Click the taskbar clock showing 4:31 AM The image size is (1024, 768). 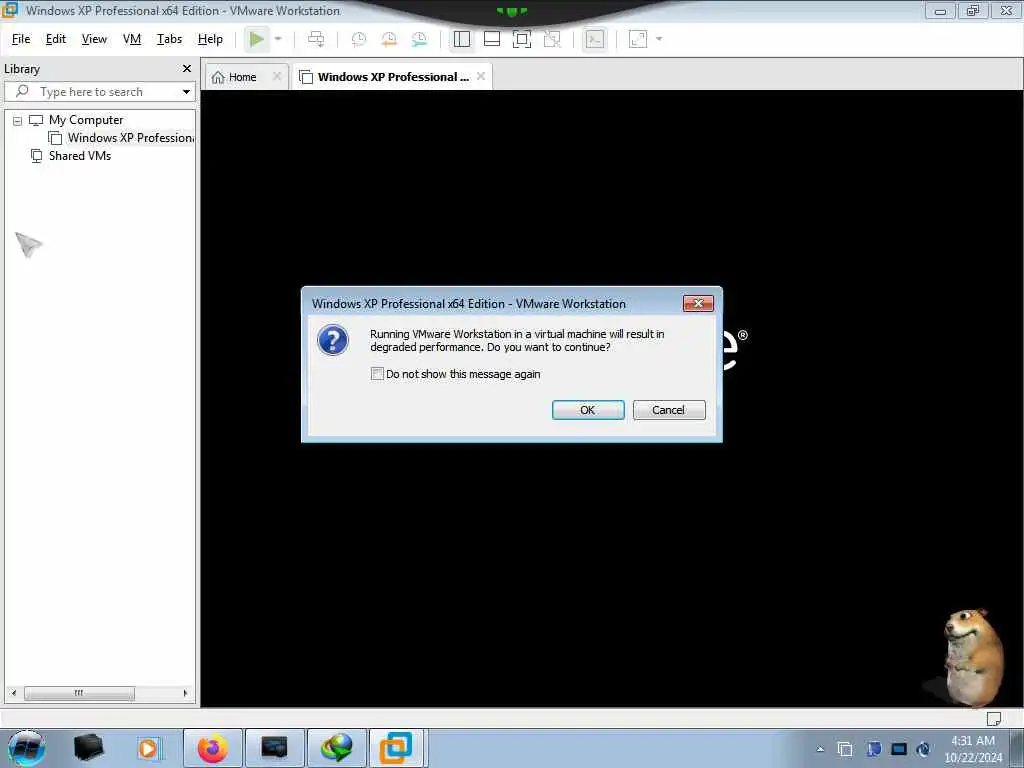(973, 749)
